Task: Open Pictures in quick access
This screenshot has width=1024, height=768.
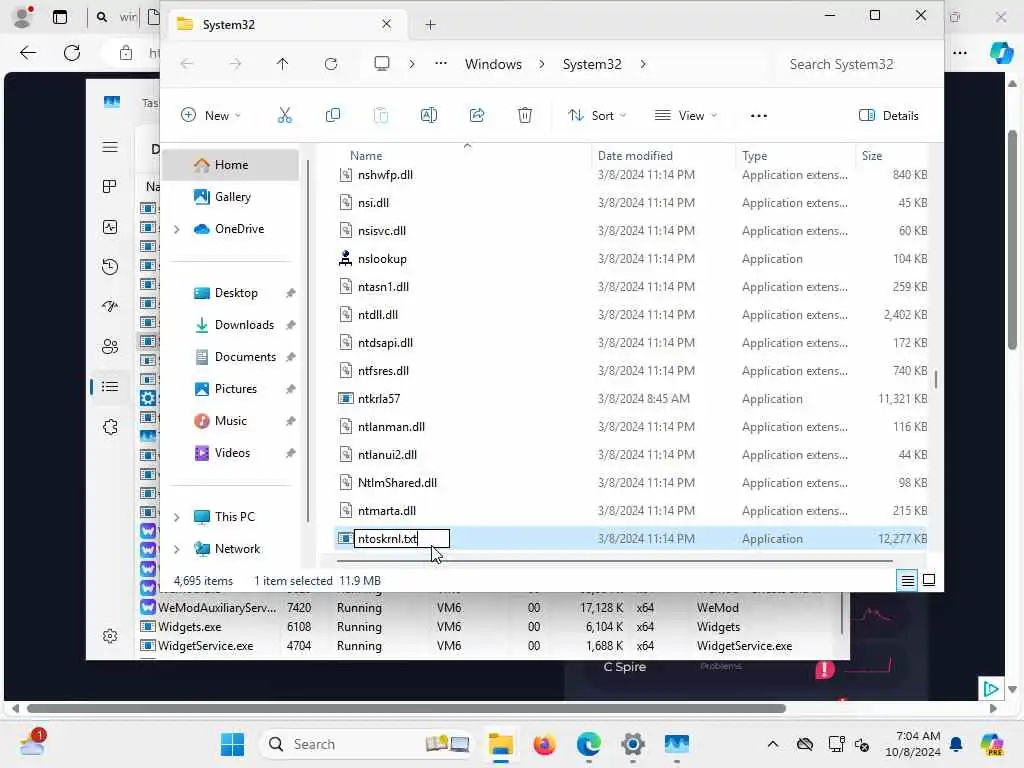Action: pyautogui.click(x=235, y=389)
